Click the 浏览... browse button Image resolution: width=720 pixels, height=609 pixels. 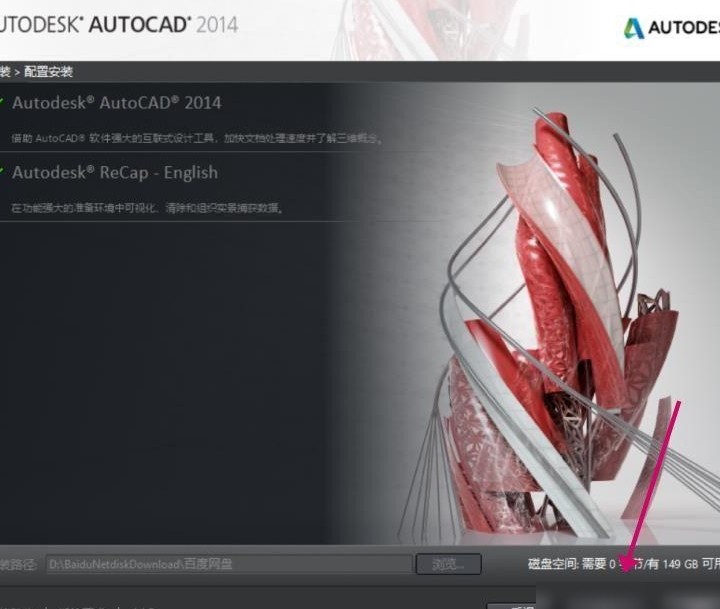tap(448, 564)
